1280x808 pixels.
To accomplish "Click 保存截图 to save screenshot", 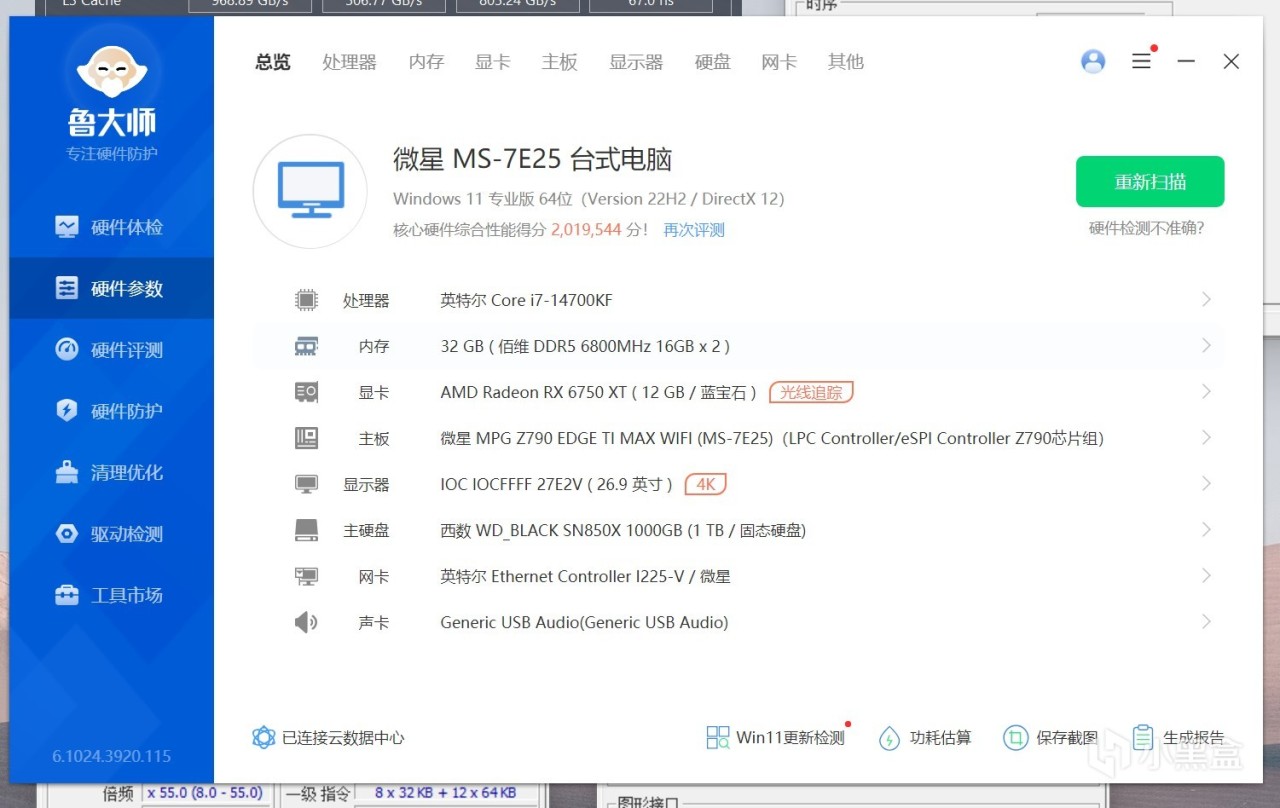I will pyautogui.click(x=1050, y=738).
